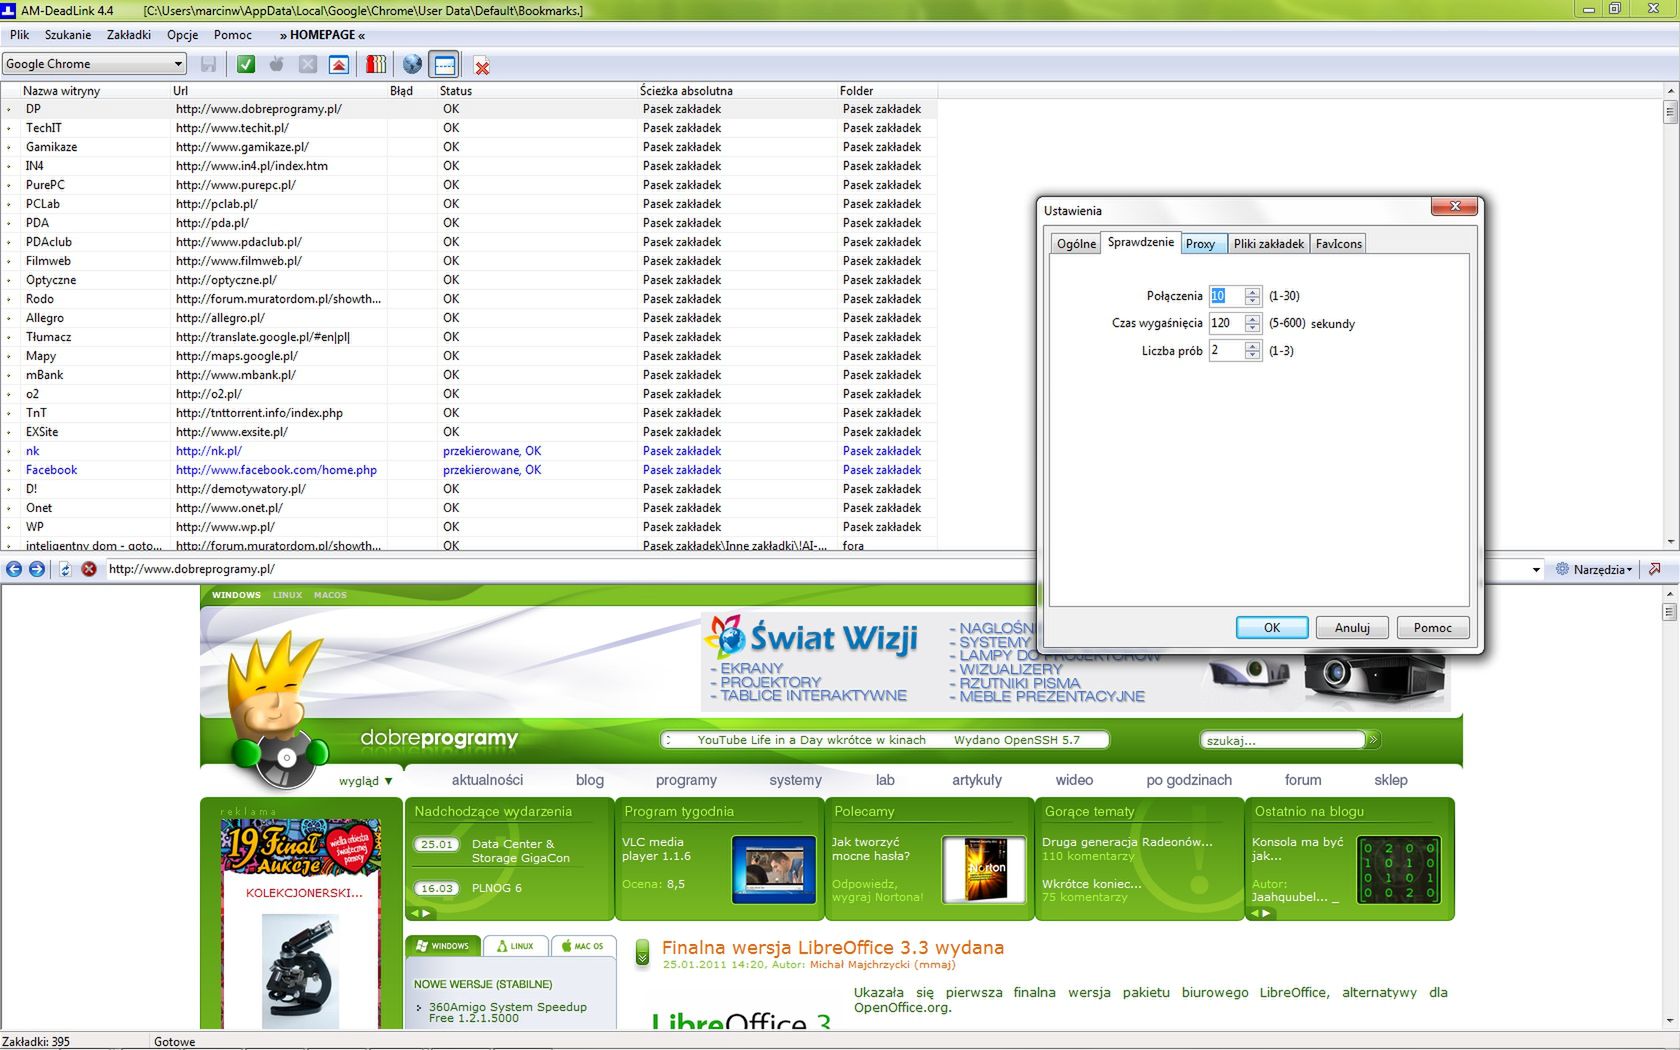Click the Czas wygaśnięcia input field
The height and width of the screenshot is (1050, 1680).
click(1226, 323)
